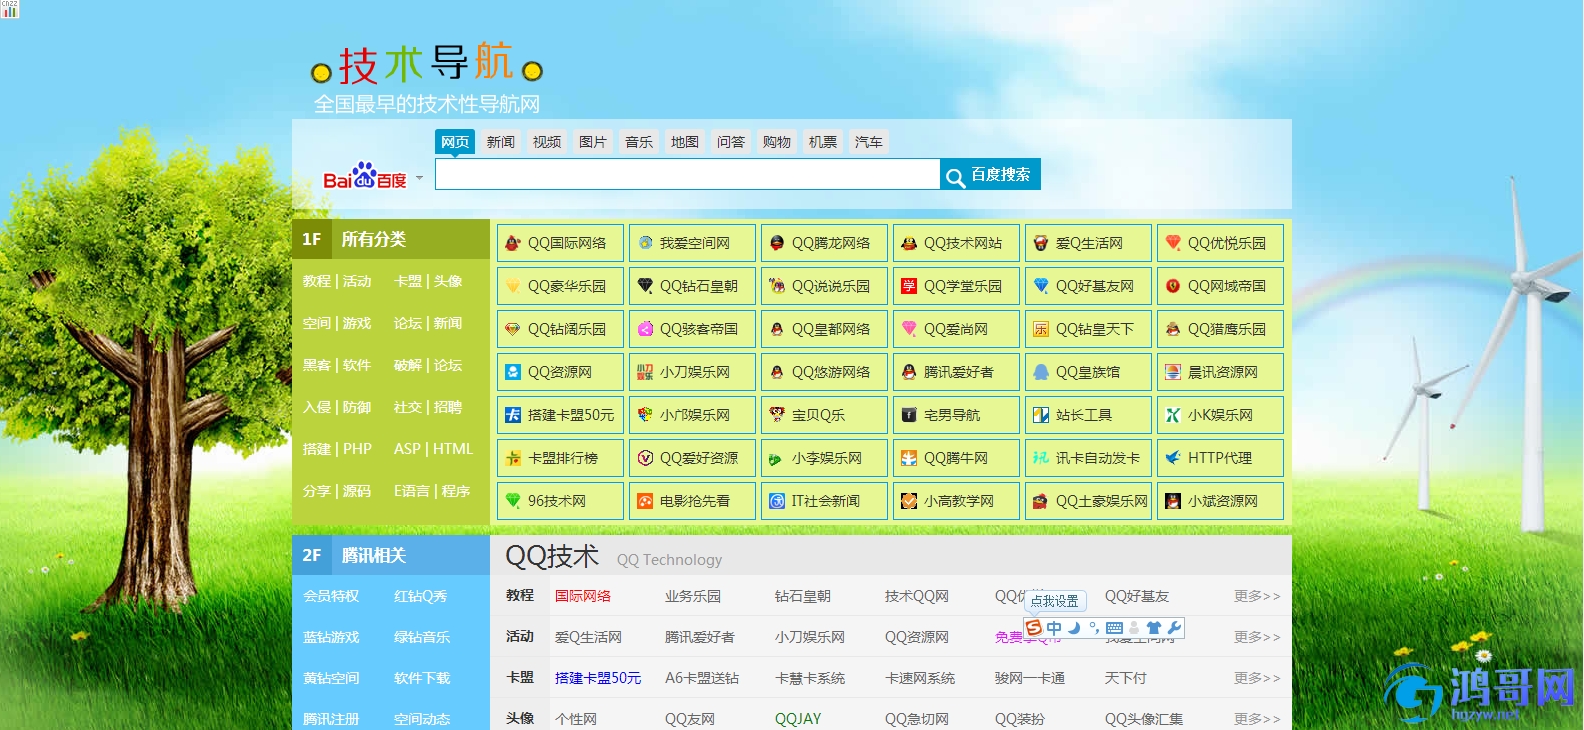Open the 蓝钻游戏 link
Screen dimensions: 1584x730
point(331,637)
